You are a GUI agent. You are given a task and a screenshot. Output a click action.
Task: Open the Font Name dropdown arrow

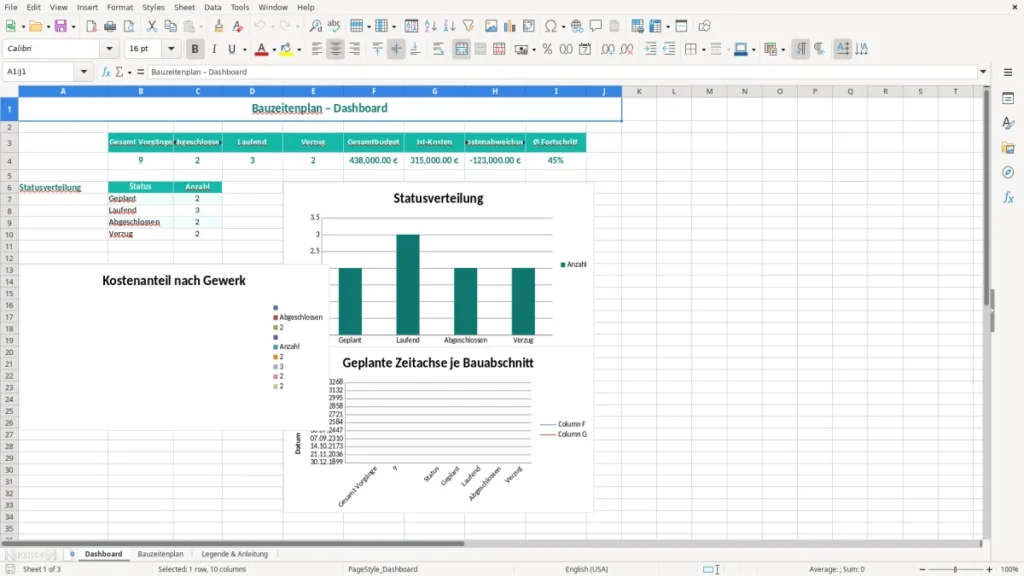click(109, 49)
